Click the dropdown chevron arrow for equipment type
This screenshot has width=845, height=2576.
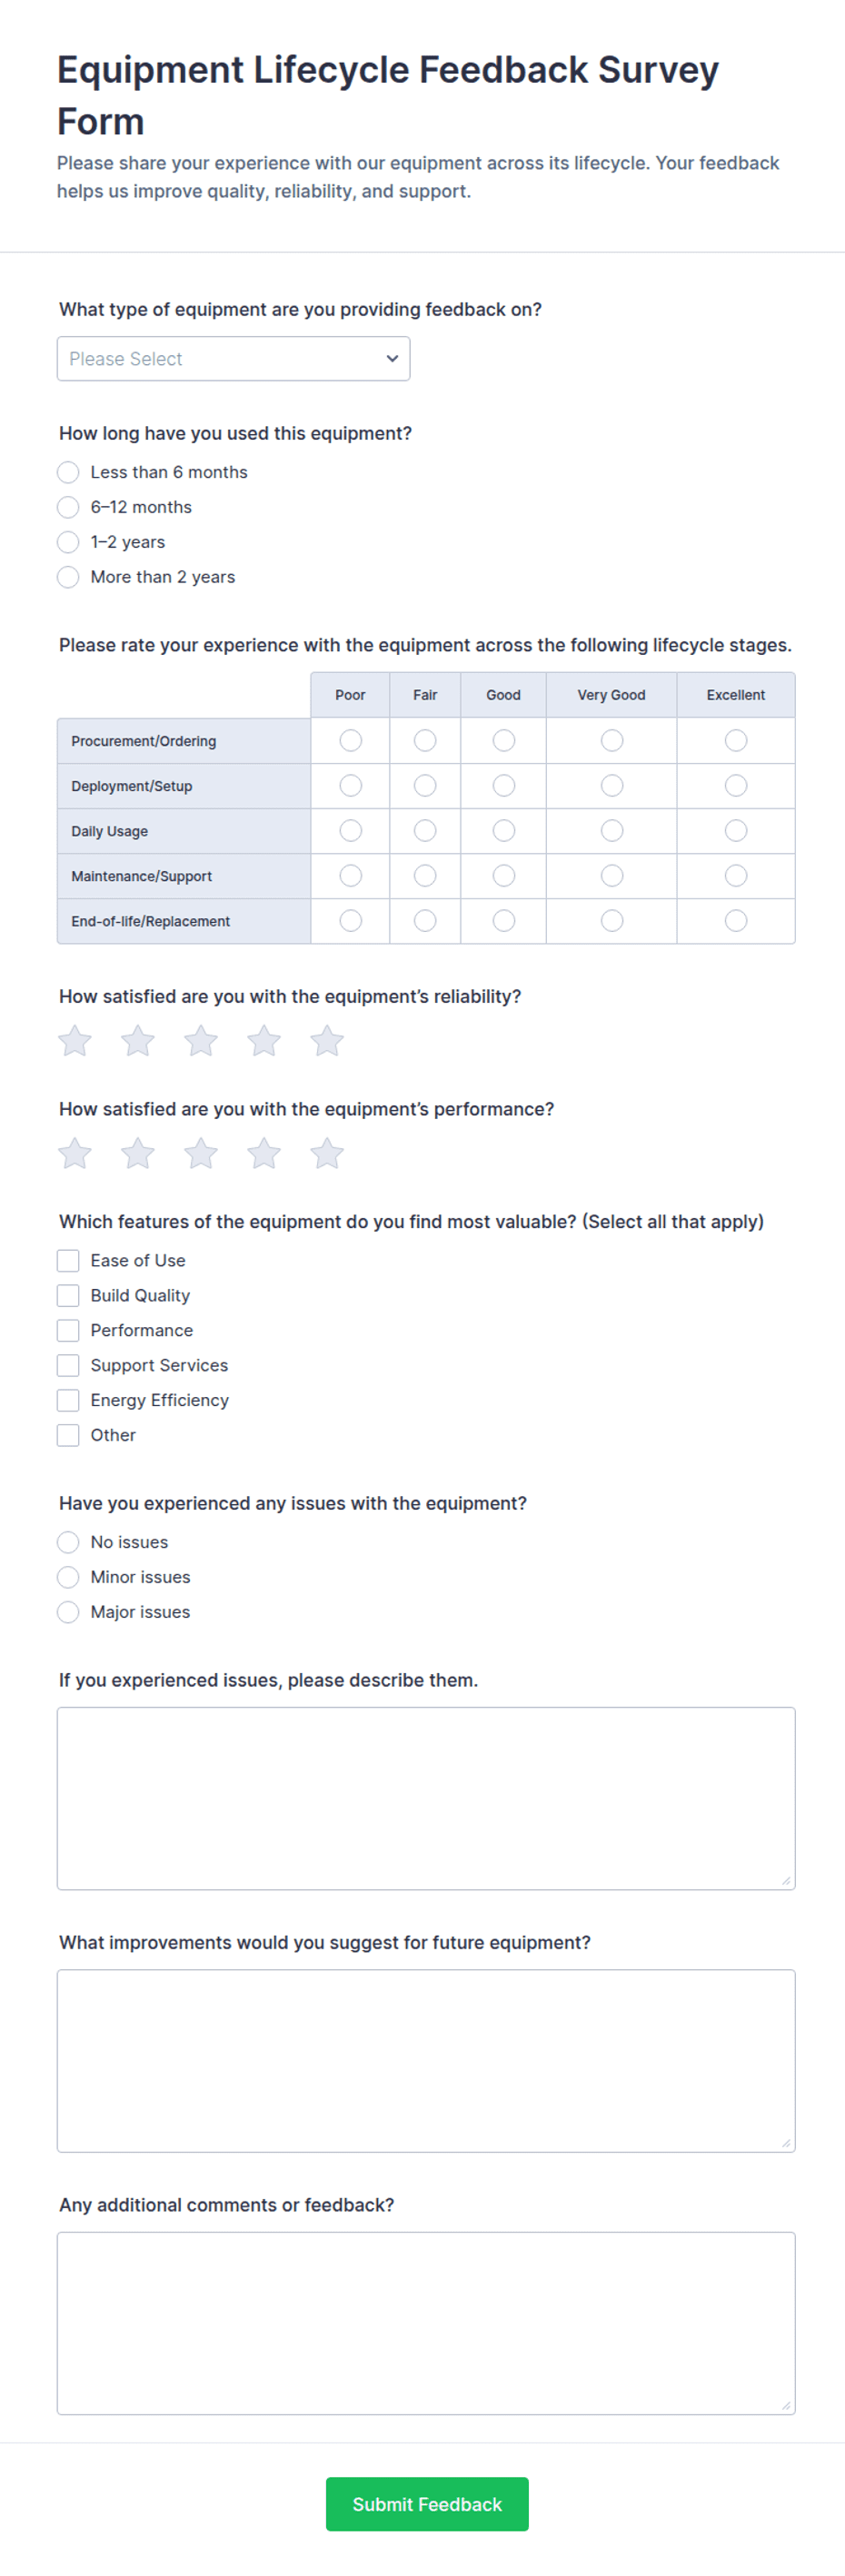392,359
